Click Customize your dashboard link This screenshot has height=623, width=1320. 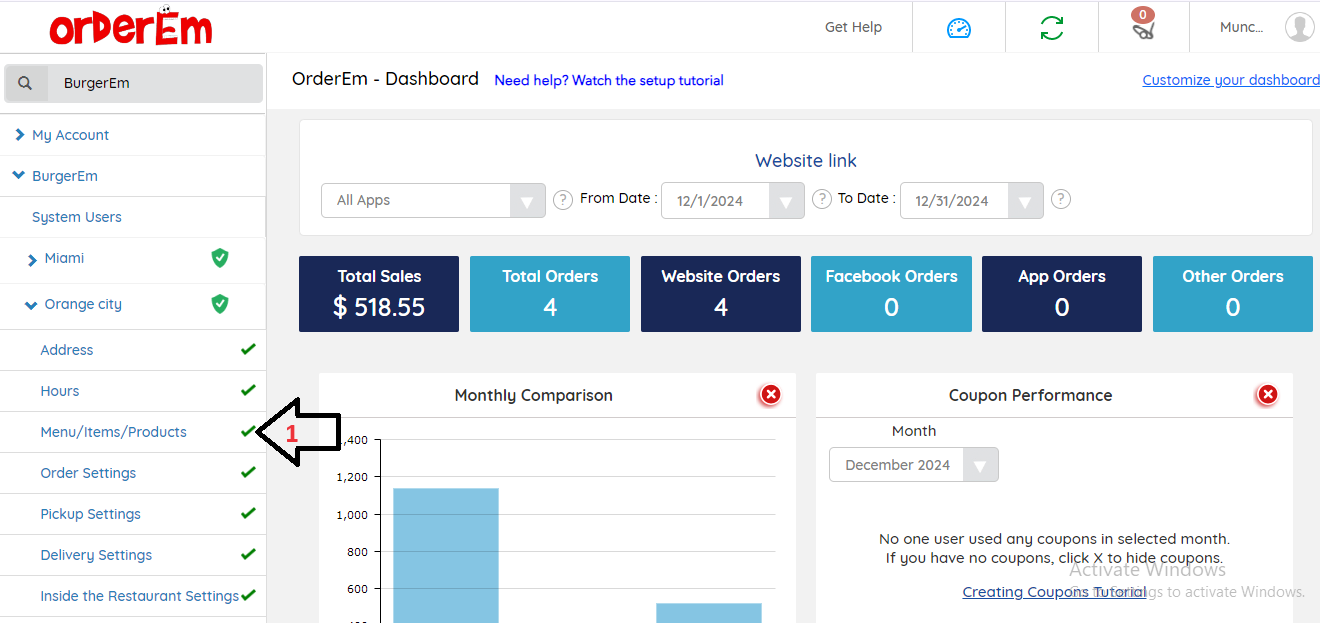(x=1230, y=80)
